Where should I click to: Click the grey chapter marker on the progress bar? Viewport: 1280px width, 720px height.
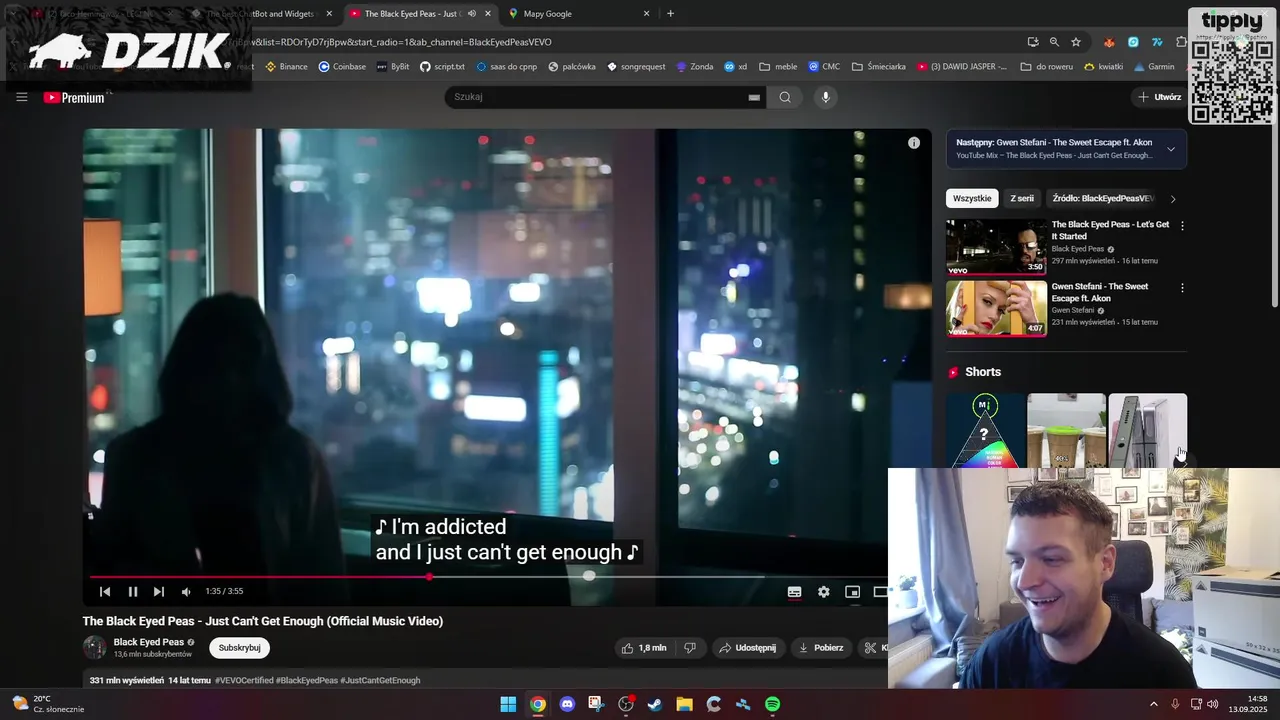coord(589,576)
